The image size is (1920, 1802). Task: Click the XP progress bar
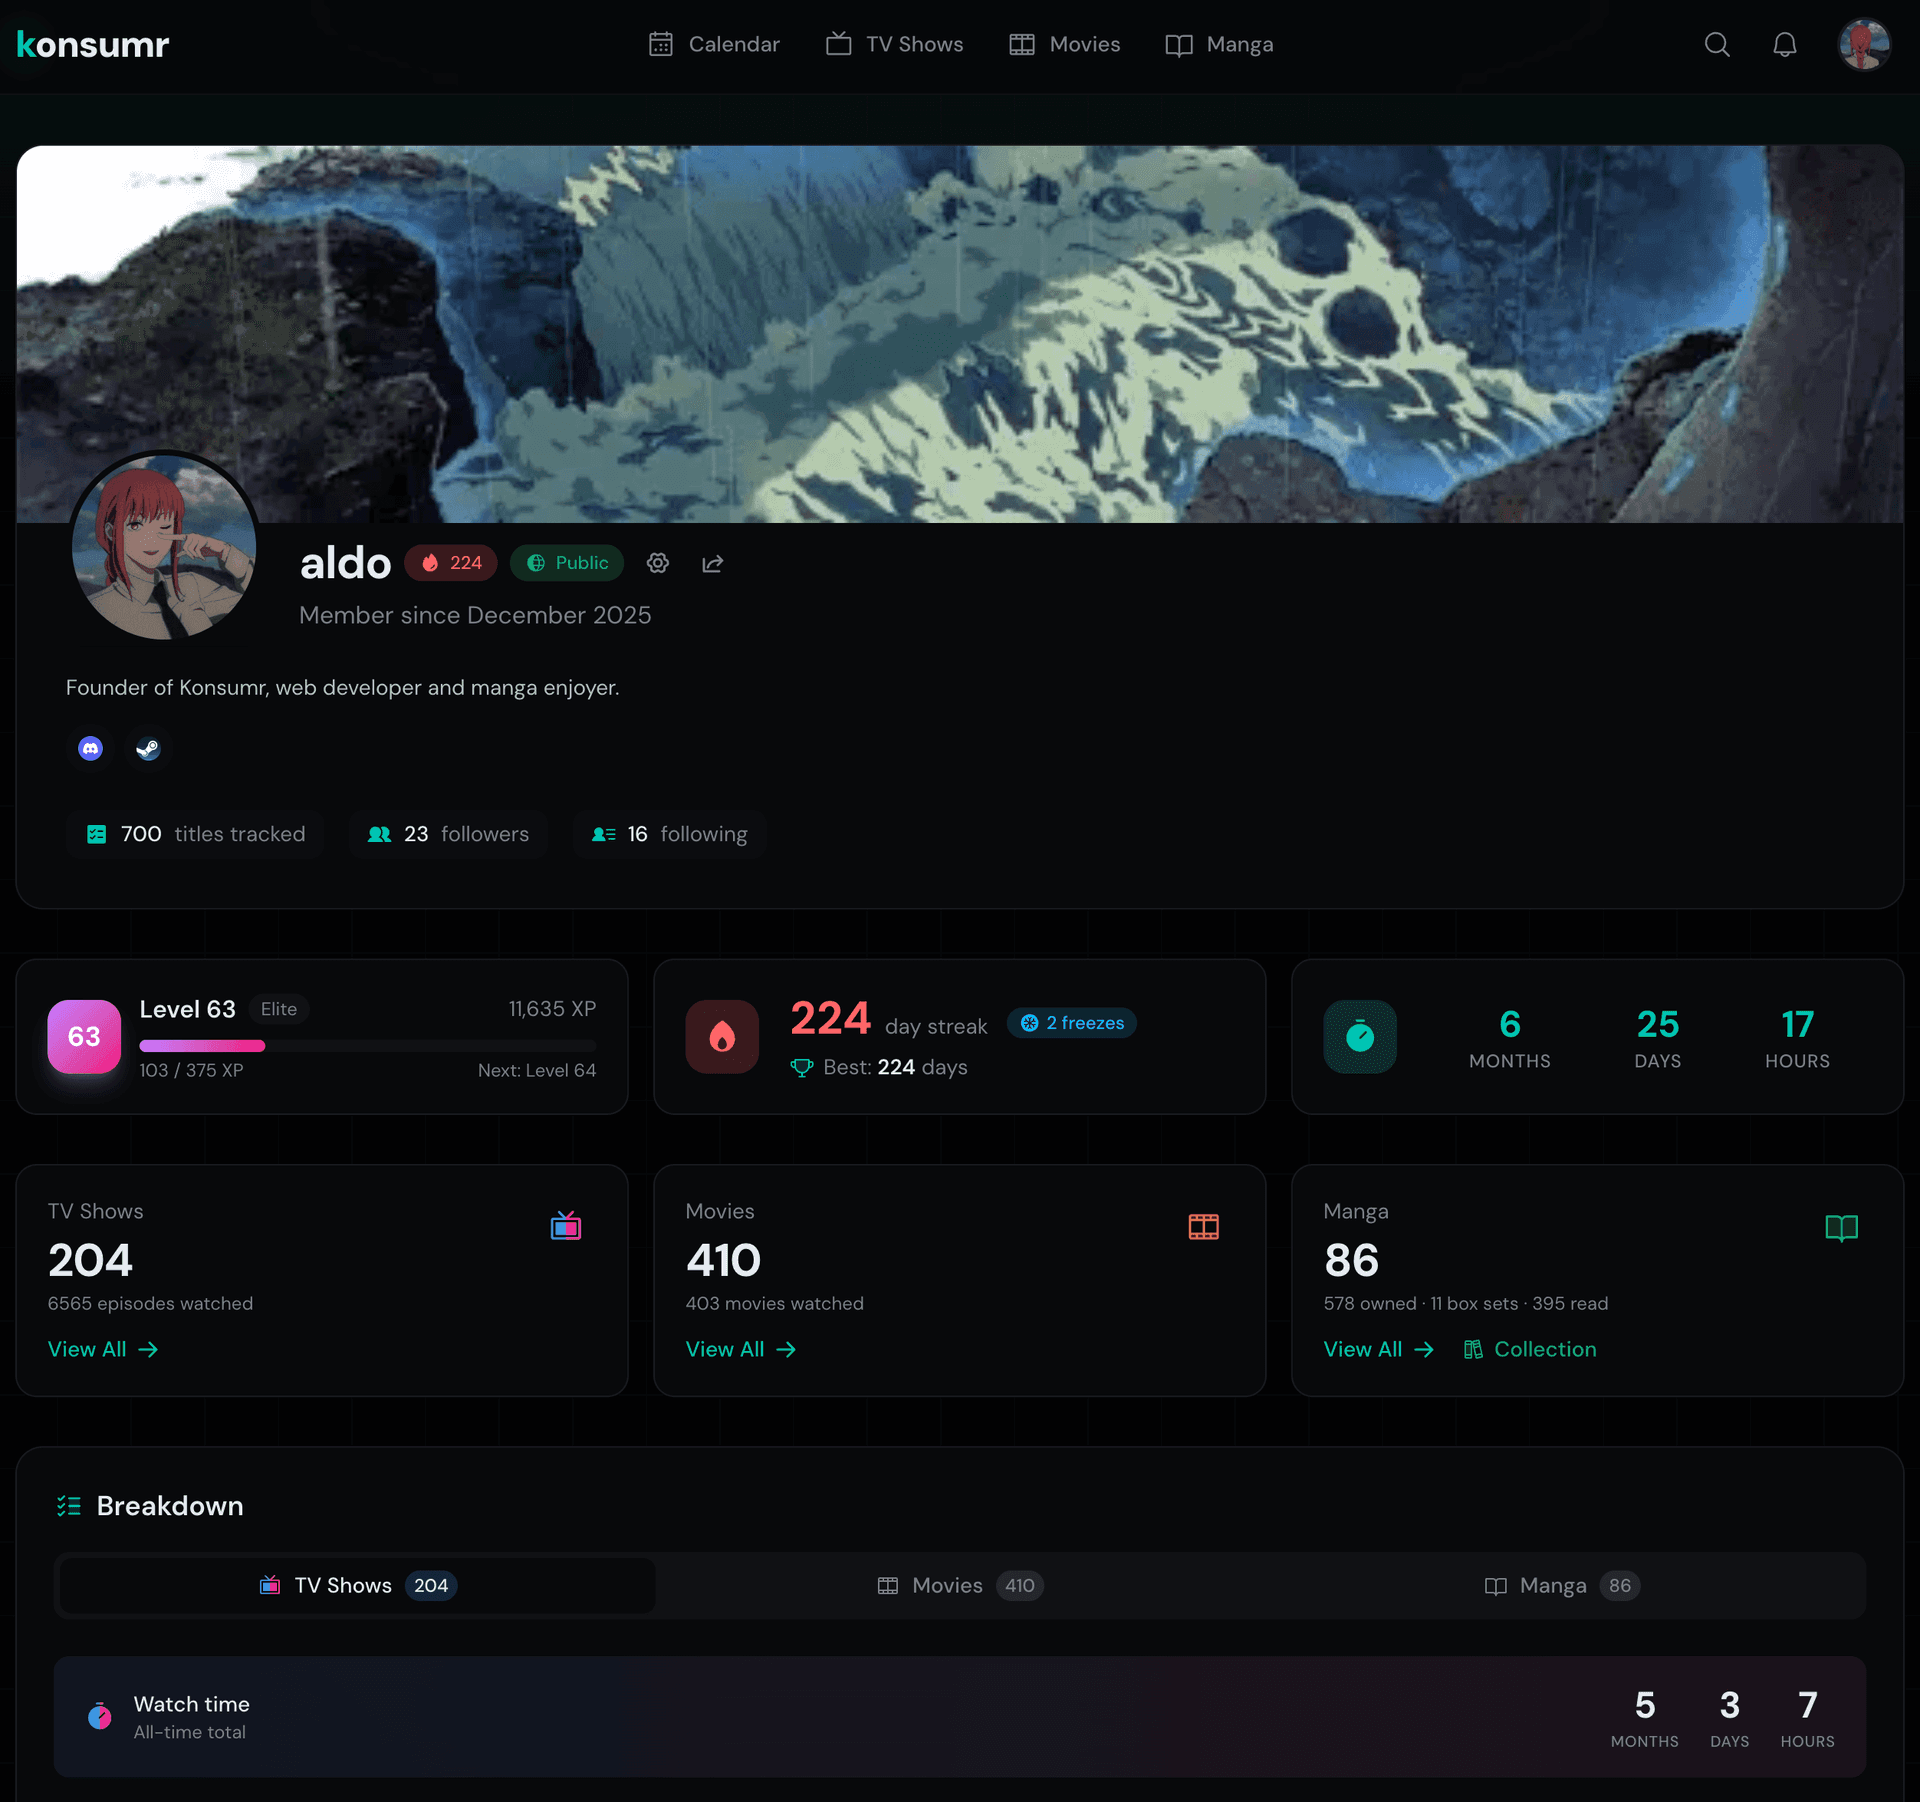pyautogui.click(x=368, y=1046)
